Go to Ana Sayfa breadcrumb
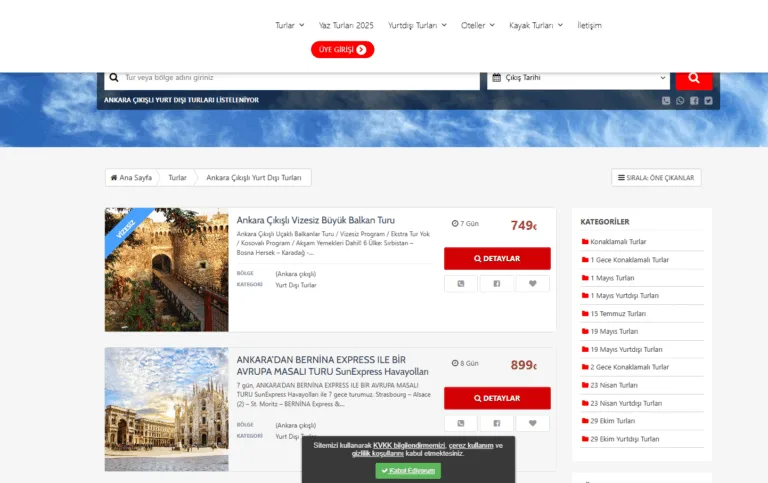768x483 pixels. click(131, 178)
